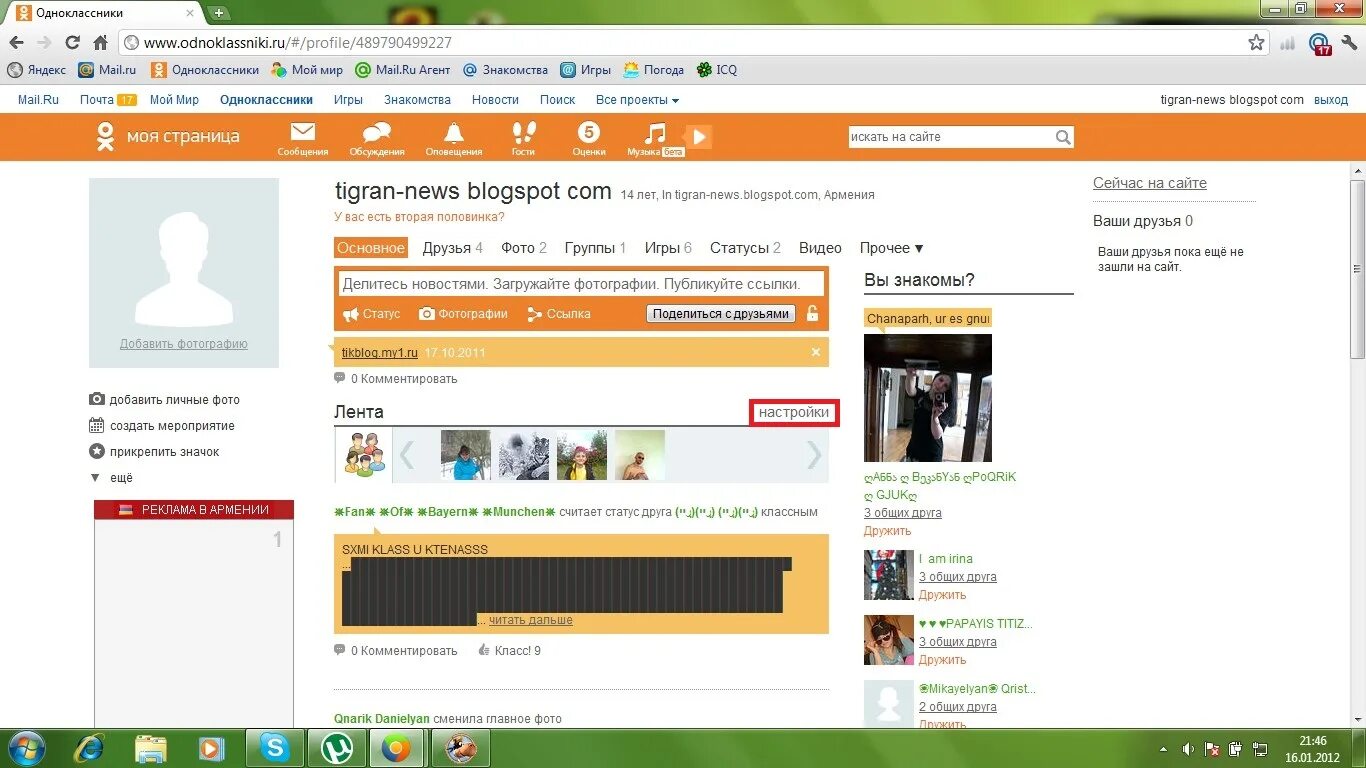Image resolution: width=1366 pixels, height=768 pixels.
Task: Click the page vertical scrollbar
Action: click(1357, 269)
